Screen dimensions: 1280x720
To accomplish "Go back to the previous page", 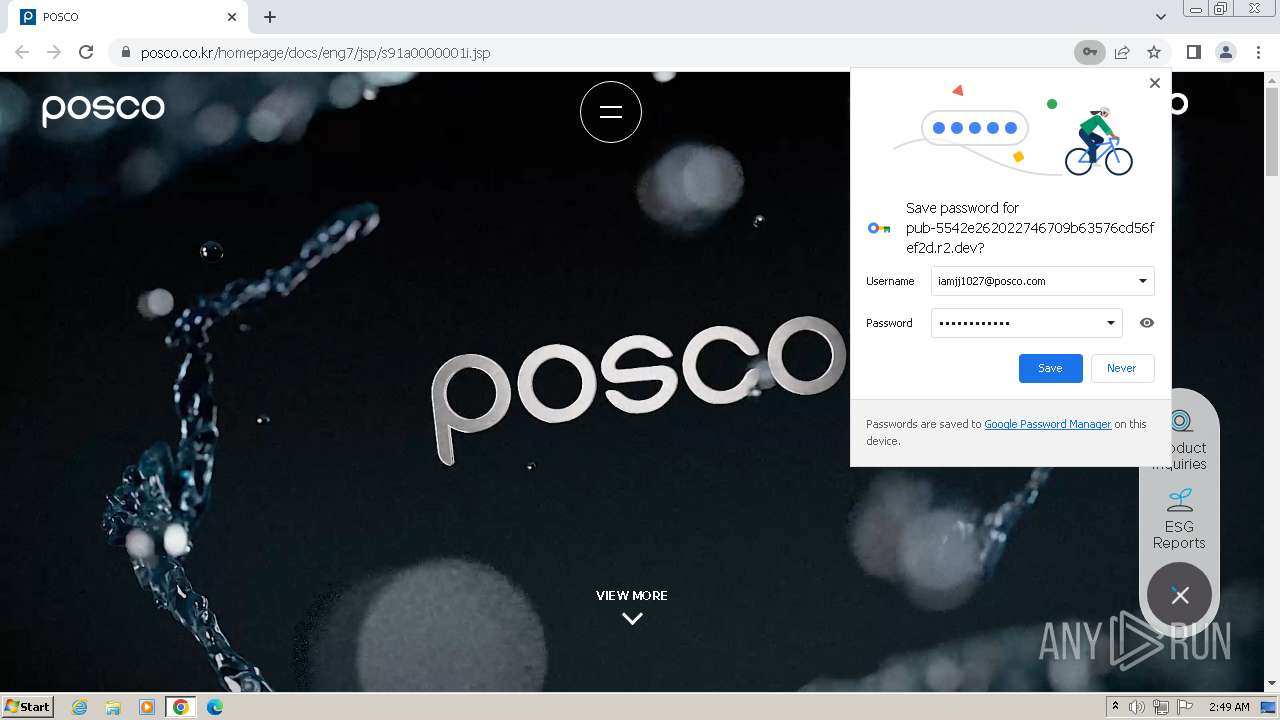I will click(22, 52).
